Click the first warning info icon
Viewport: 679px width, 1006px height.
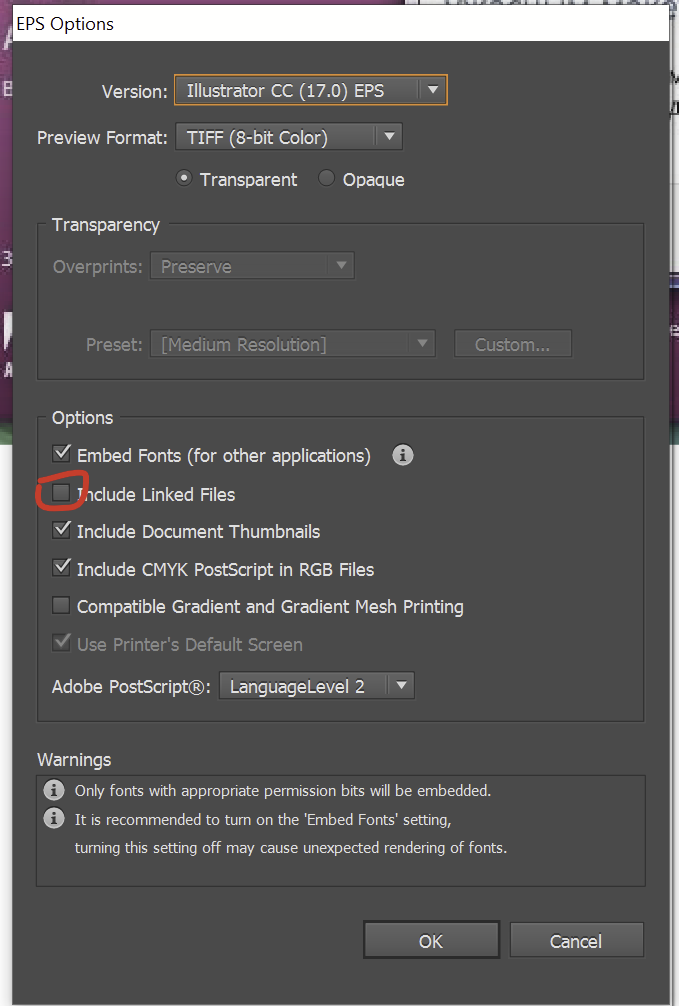(x=54, y=791)
